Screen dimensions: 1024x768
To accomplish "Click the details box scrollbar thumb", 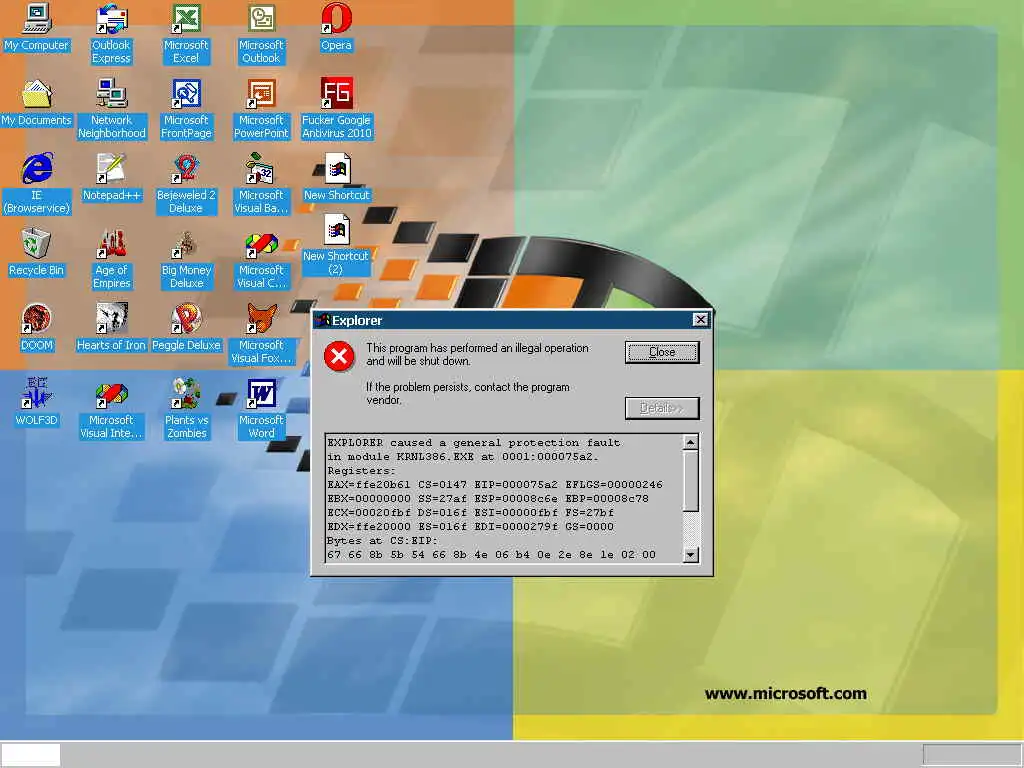I will tap(690, 481).
